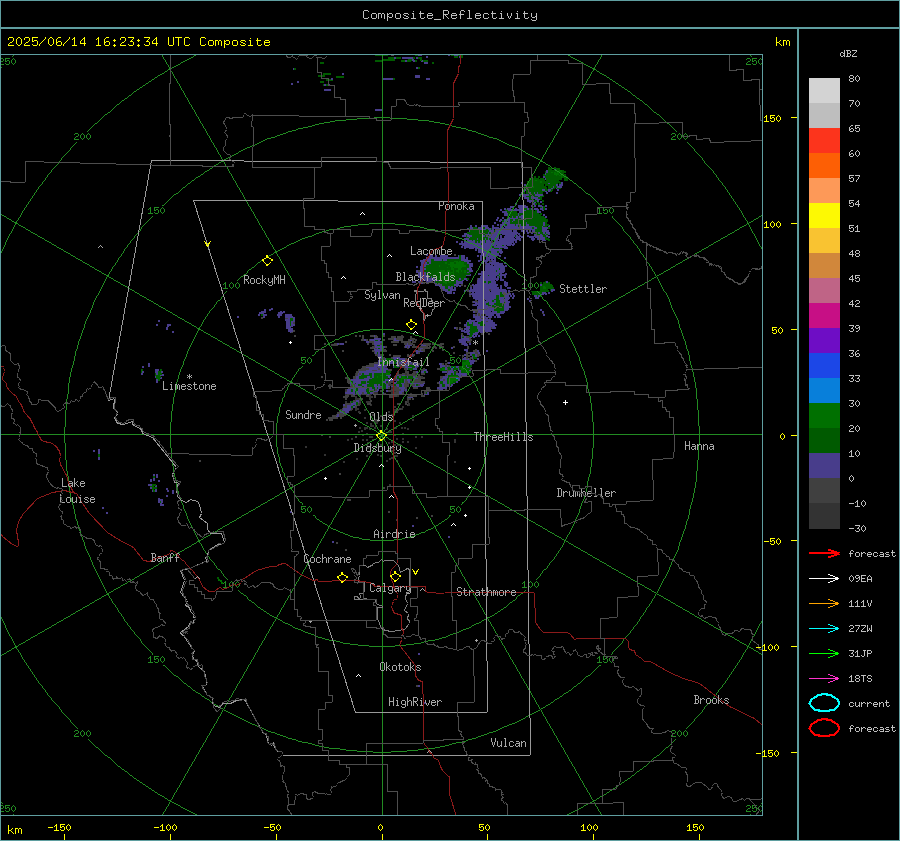Click the Ponoka town label
Viewport: 900px width, 841px height.
456,206
